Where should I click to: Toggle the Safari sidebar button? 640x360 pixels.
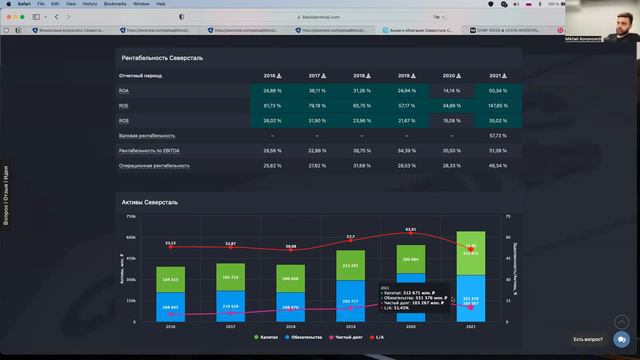coord(36,17)
